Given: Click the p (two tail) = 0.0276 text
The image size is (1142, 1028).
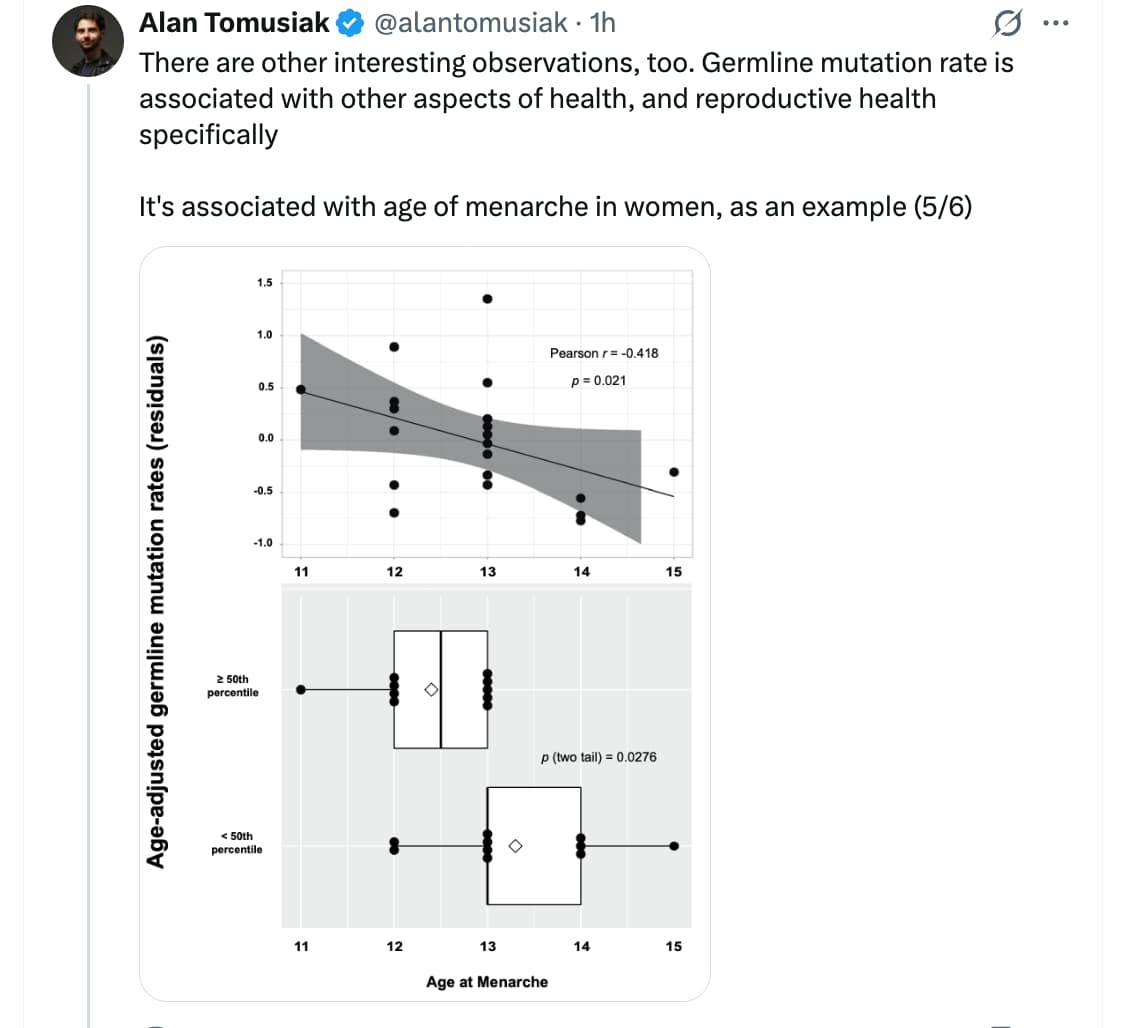Looking at the screenshot, I should 598,757.
